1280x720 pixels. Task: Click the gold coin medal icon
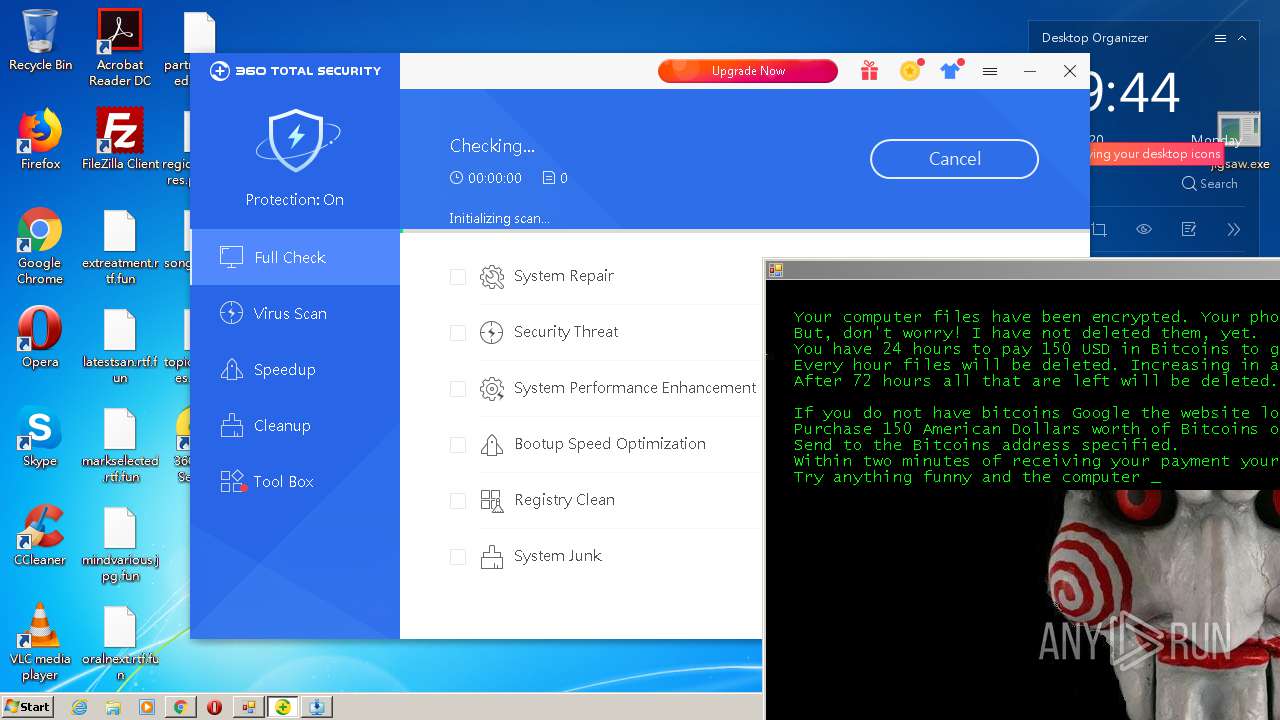pyautogui.click(x=910, y=70)
